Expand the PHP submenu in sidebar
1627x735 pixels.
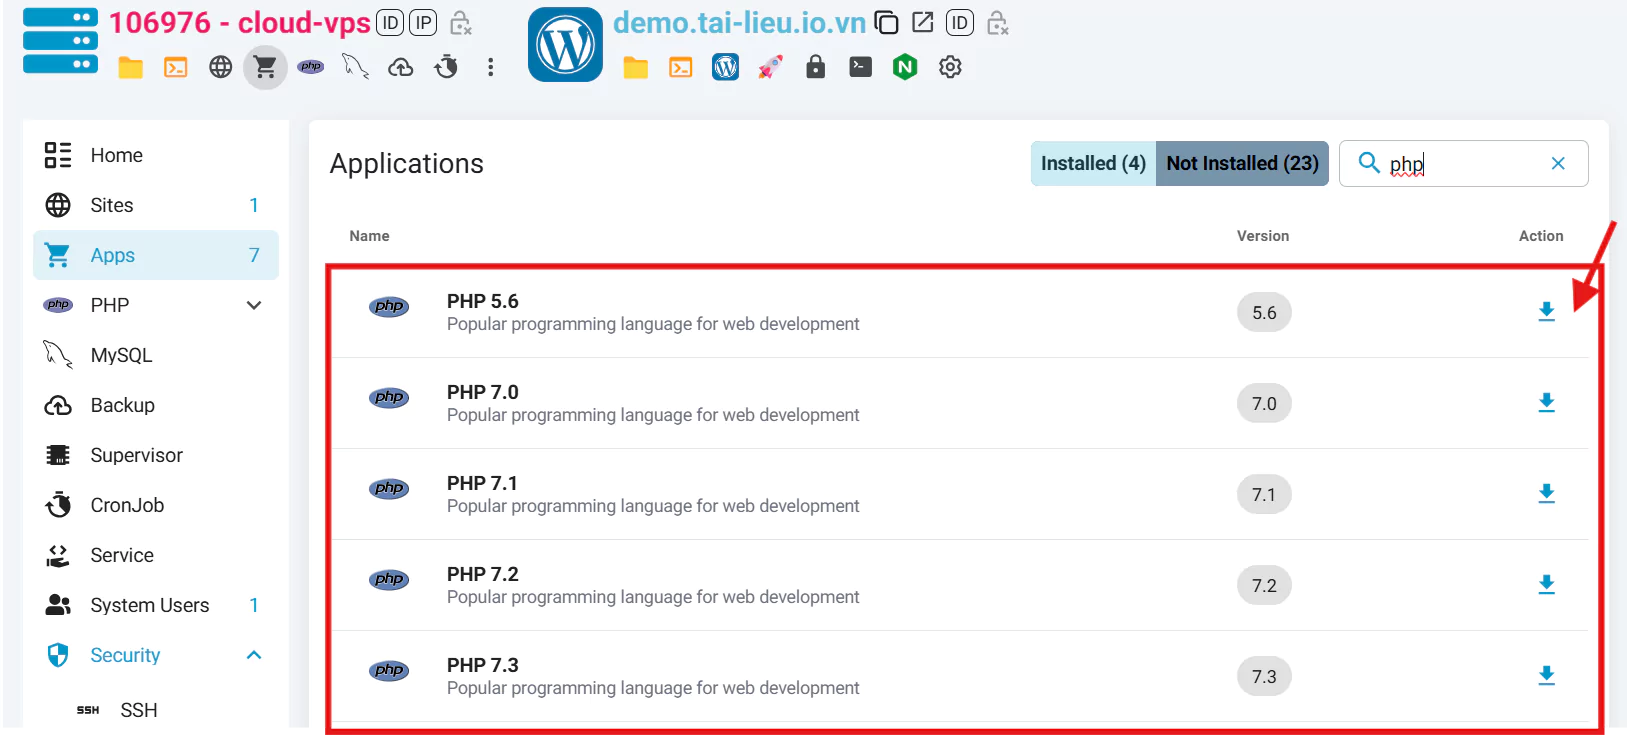pyautogui.click(x=254, y=305)
